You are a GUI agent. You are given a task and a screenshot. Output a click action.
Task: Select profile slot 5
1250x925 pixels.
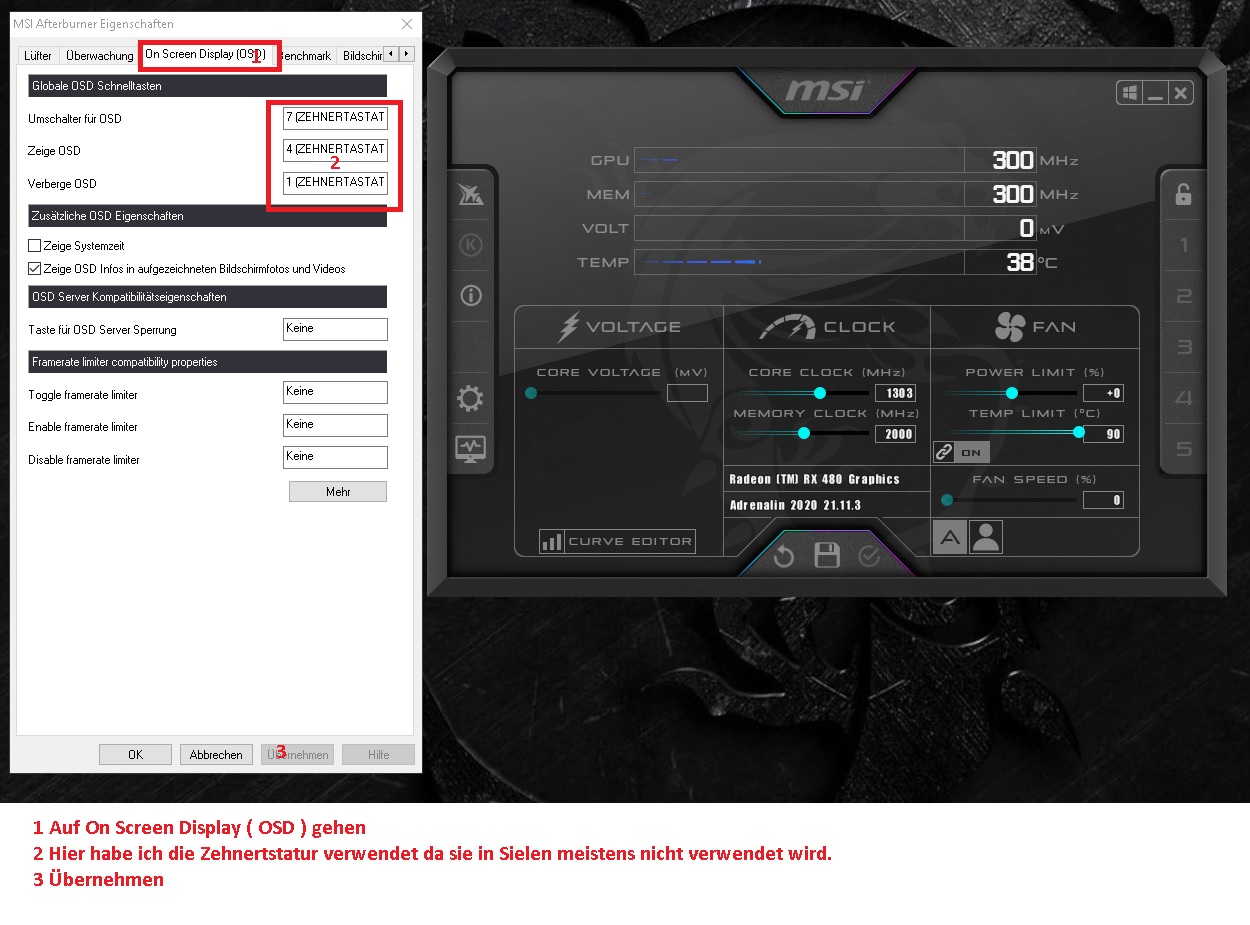tap(1184, 448)
